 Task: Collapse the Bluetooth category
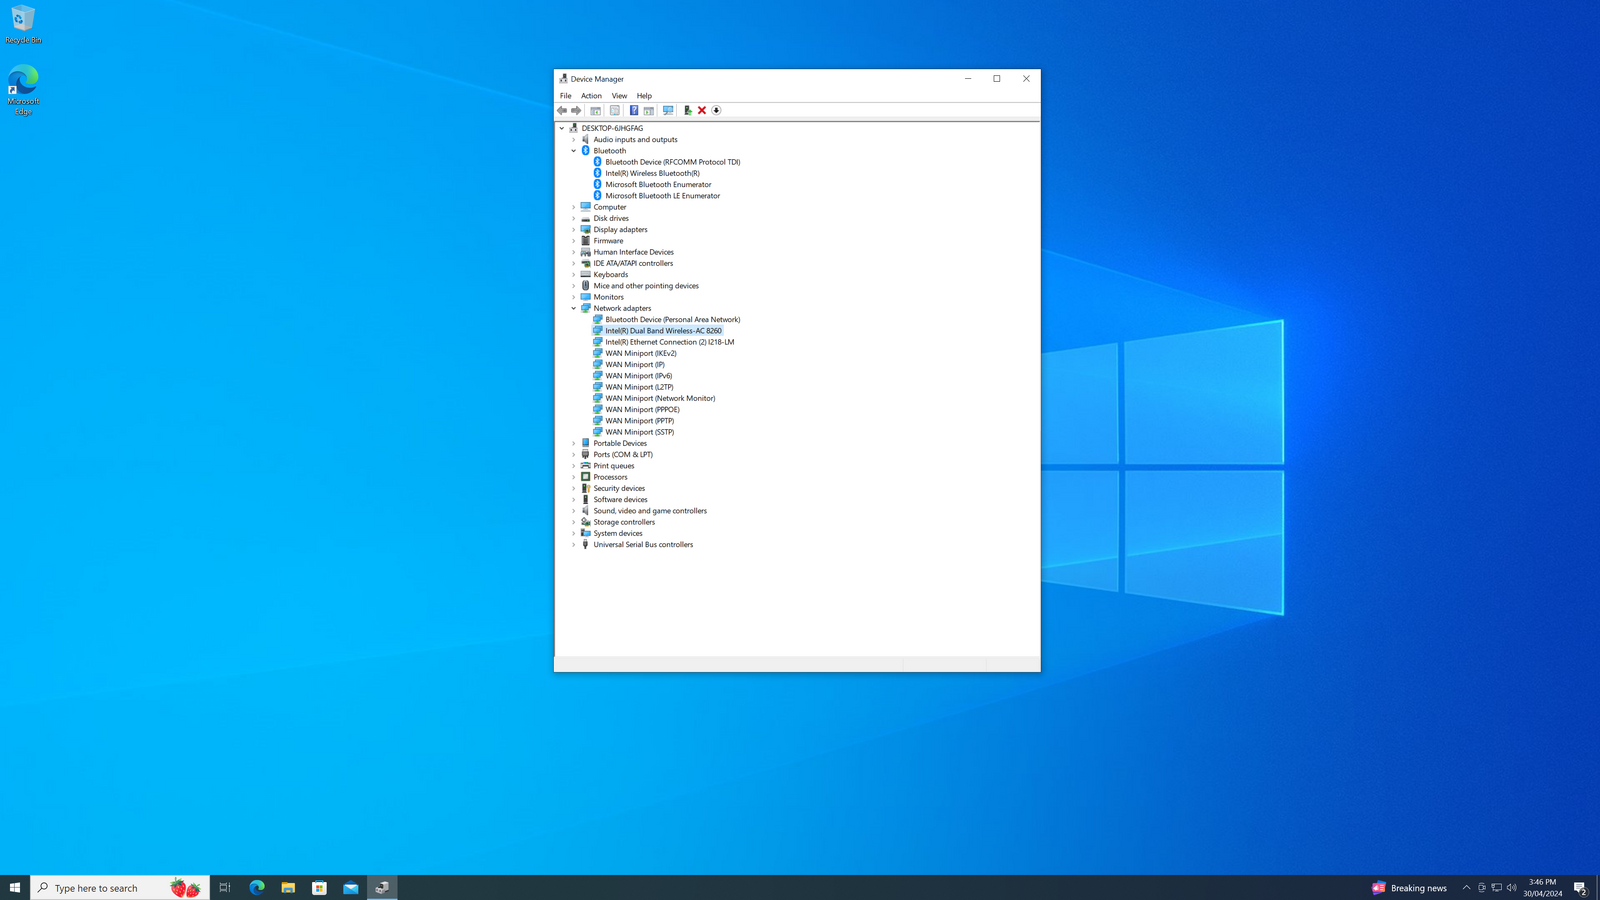pyautogui.click(x=574, y=151)
